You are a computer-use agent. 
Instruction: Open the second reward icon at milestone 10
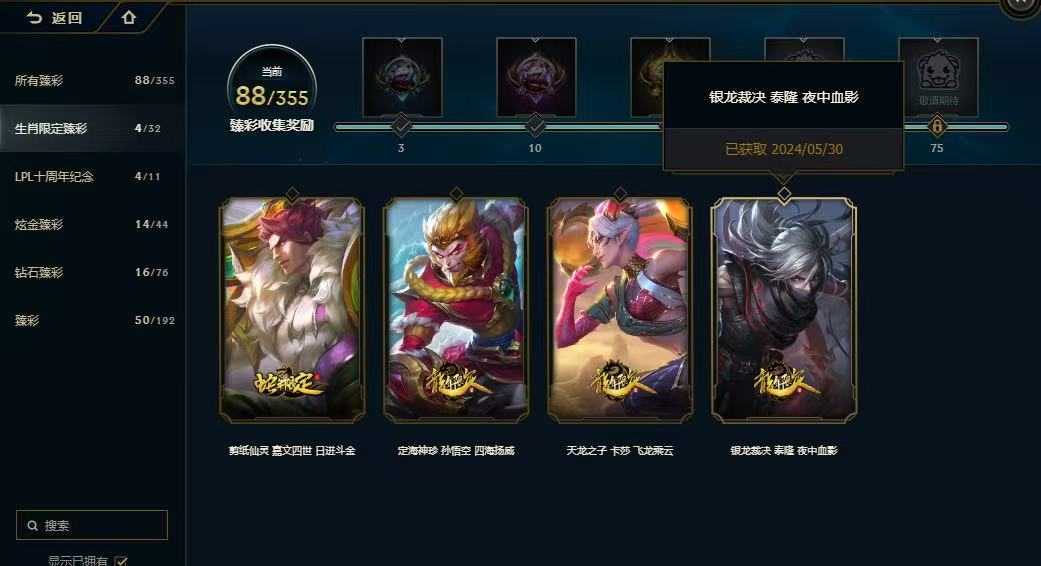pos(536,77)
